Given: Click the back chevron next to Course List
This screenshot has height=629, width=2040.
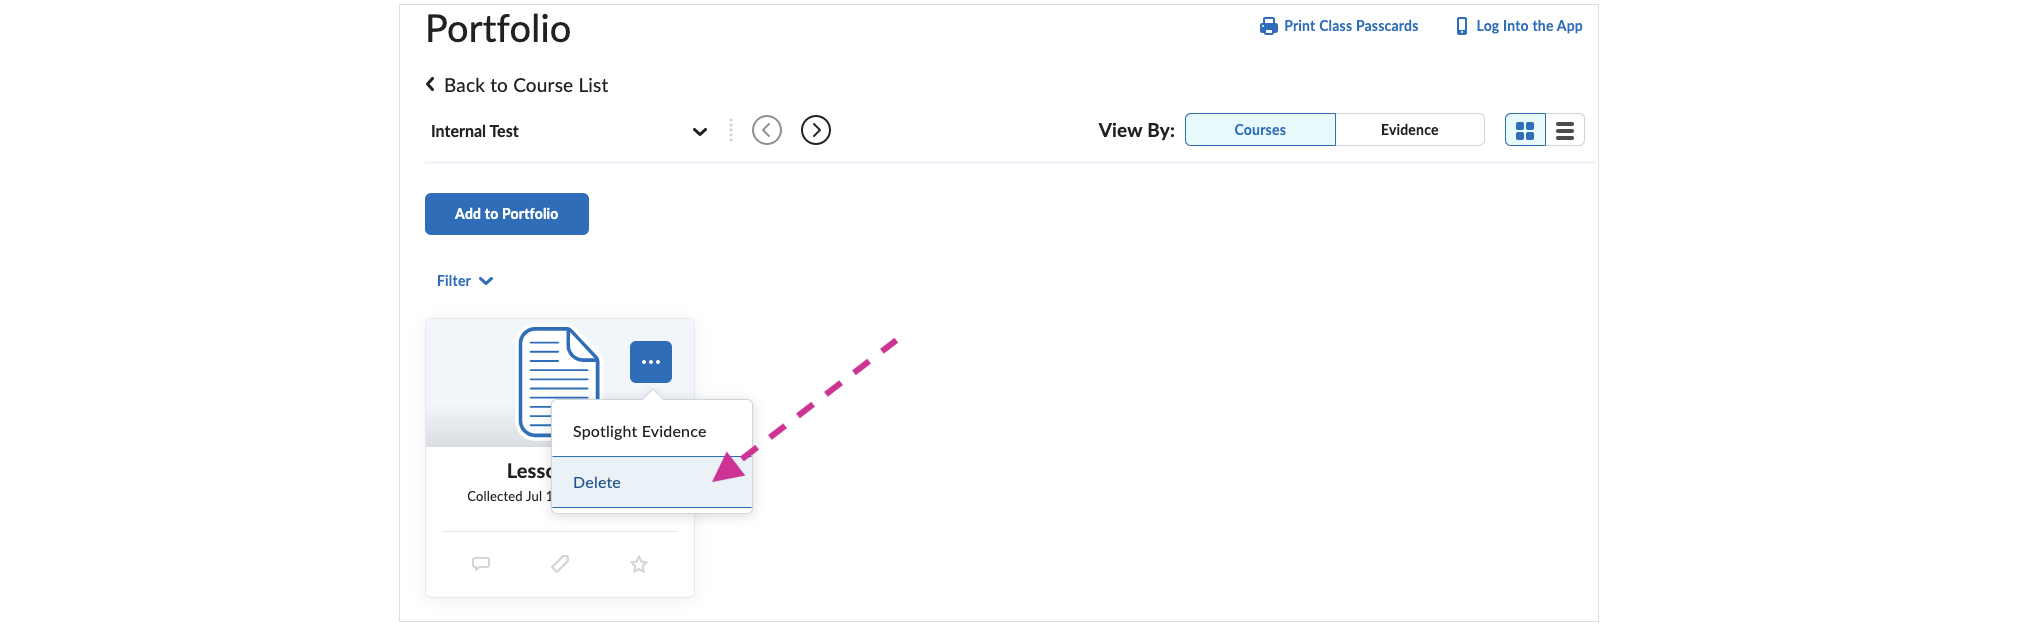Looking at the screenshot, I should click(x=430, y=84).
